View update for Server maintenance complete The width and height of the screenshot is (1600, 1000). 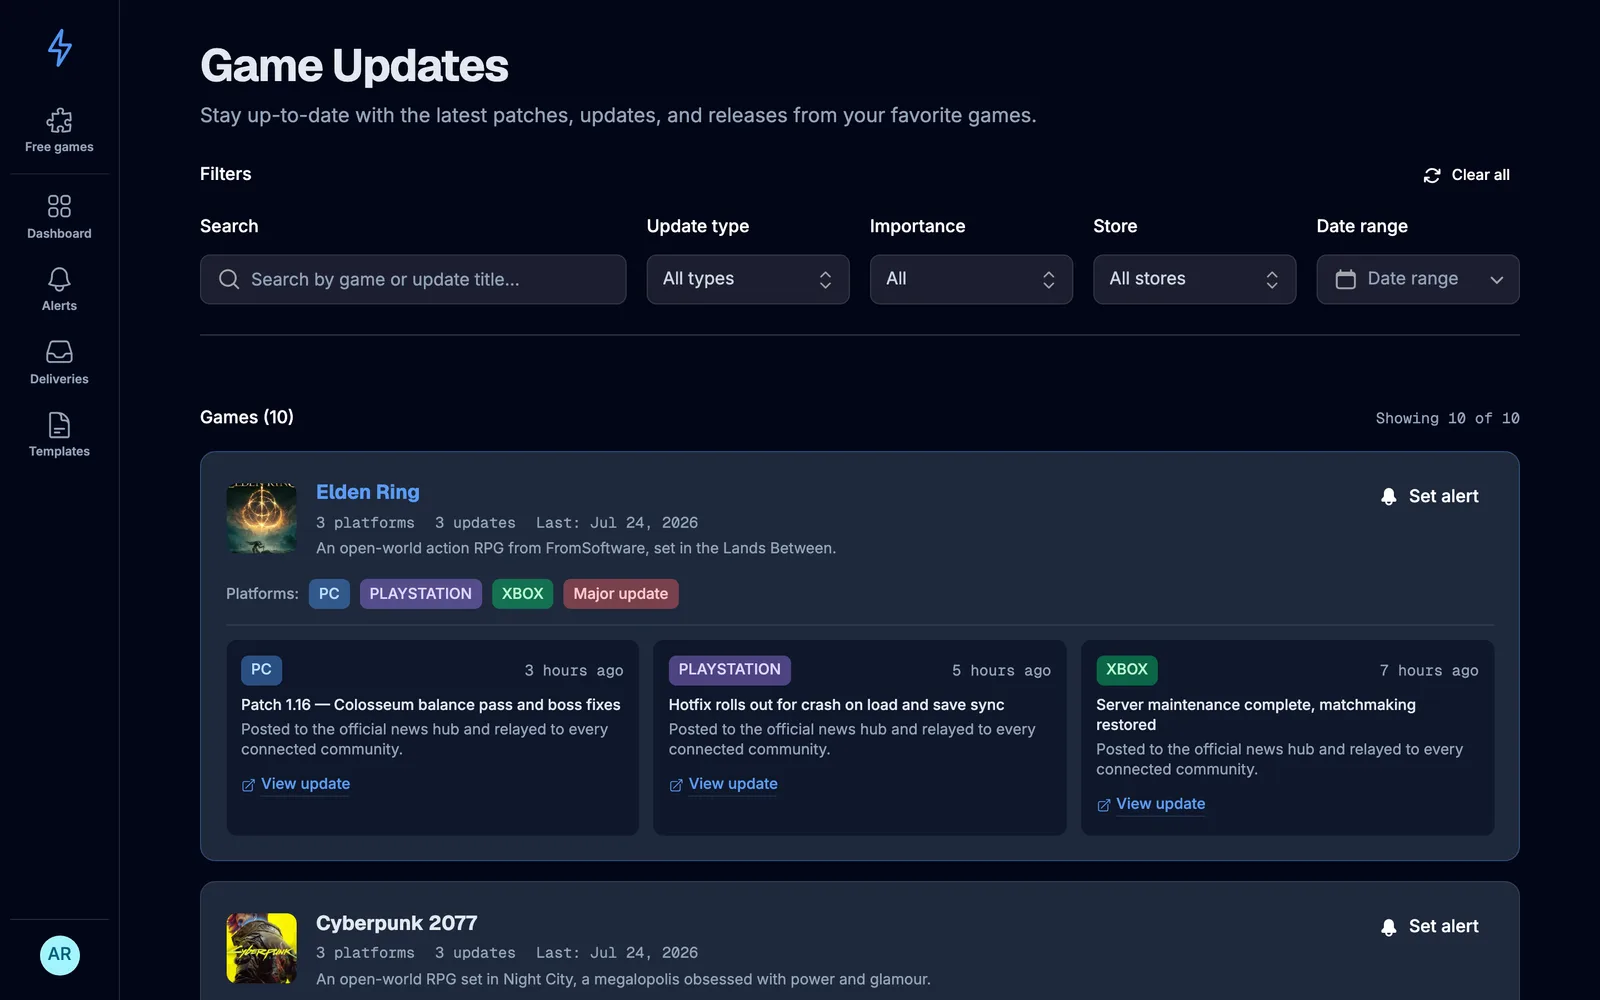coord(1151,804)
